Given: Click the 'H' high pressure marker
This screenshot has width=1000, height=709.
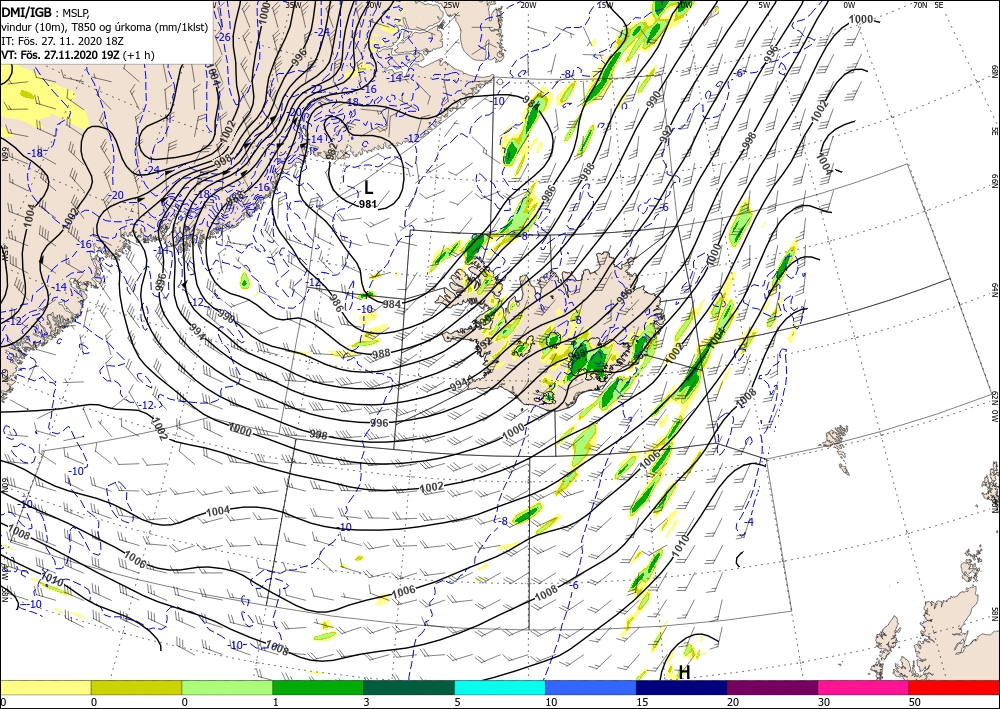Looking at the screenshot, I should click(684, 672).
